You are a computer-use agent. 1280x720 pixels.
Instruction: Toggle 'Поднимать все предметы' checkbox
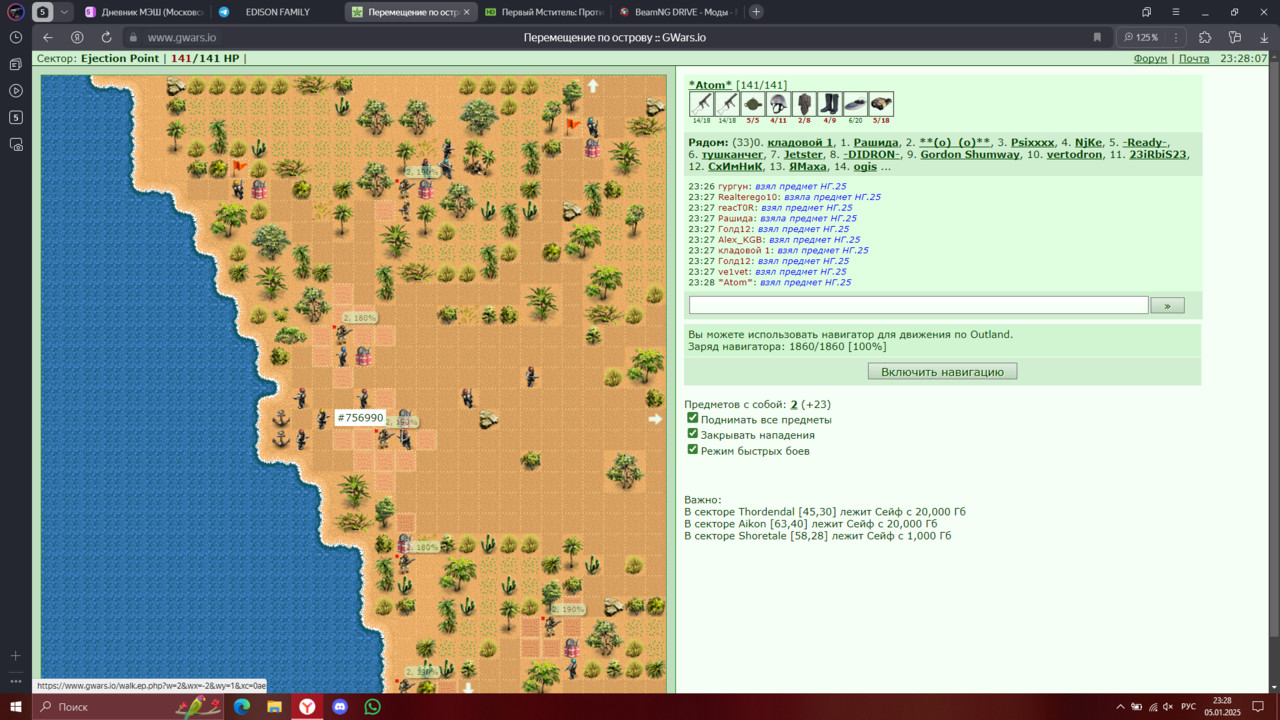[x=692, y=419]
